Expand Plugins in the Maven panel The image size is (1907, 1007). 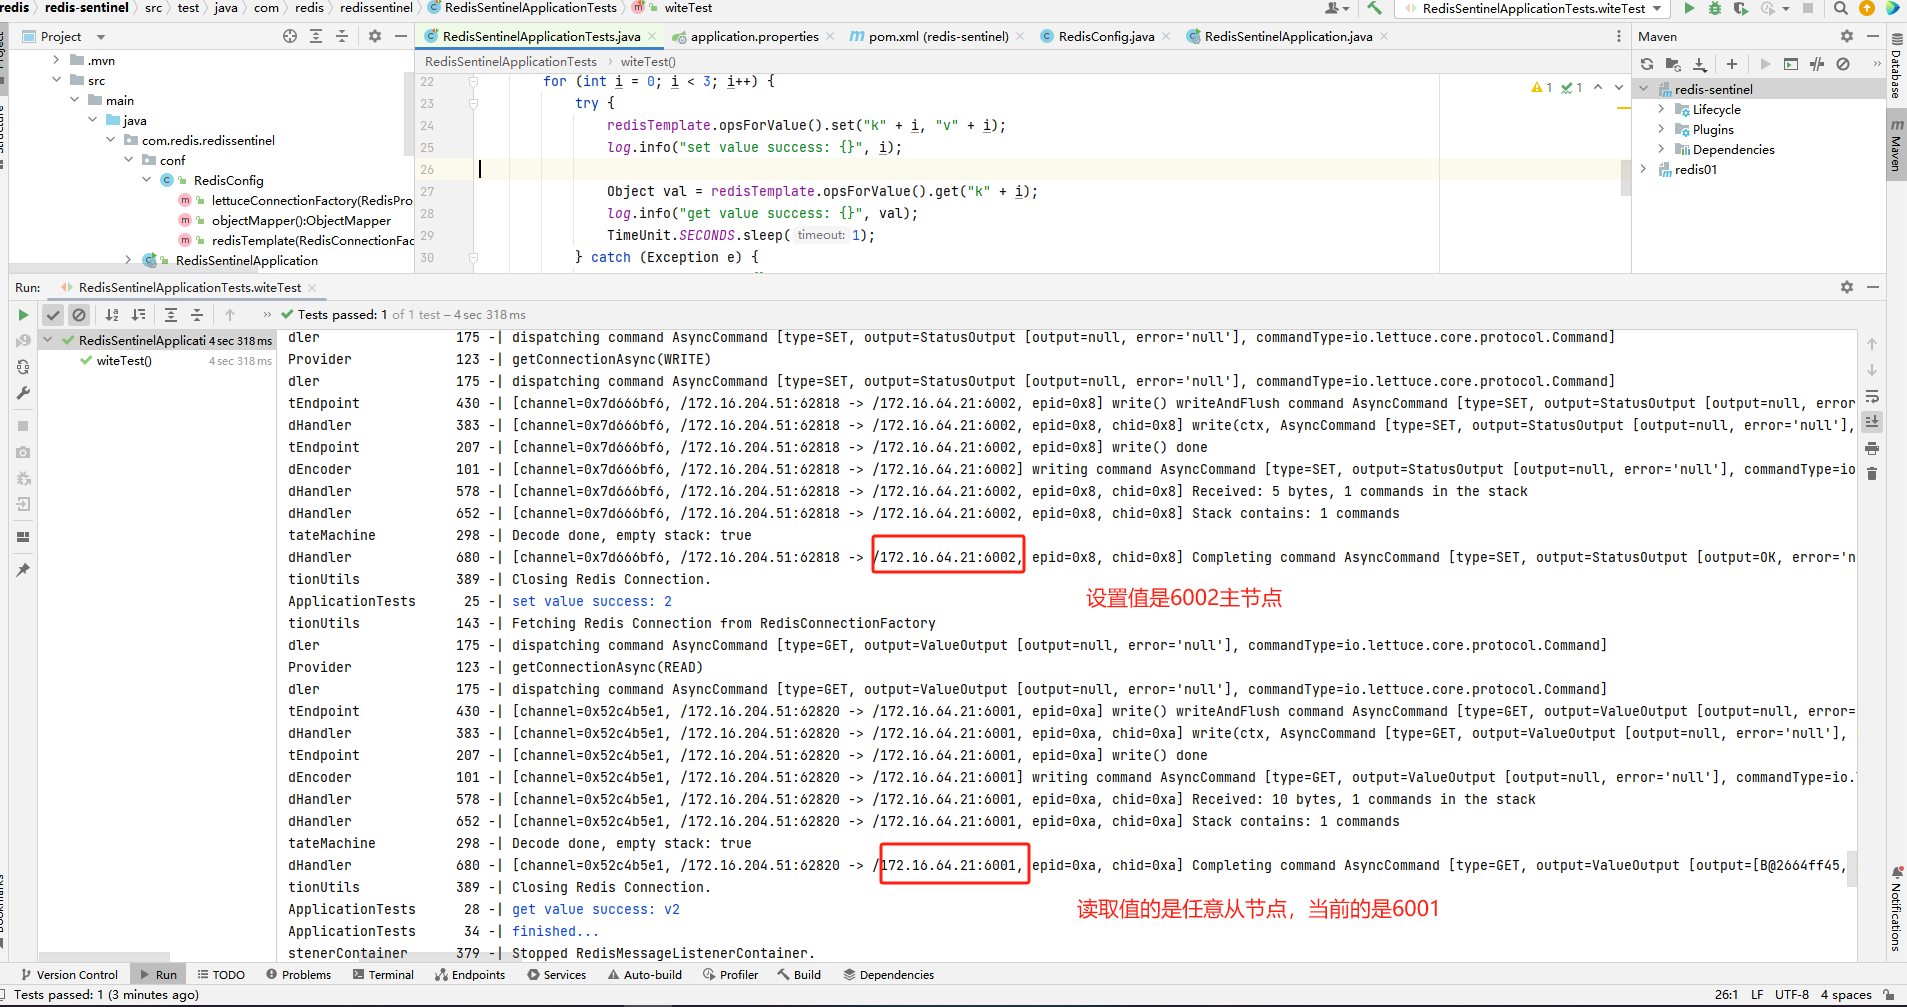1661,129
